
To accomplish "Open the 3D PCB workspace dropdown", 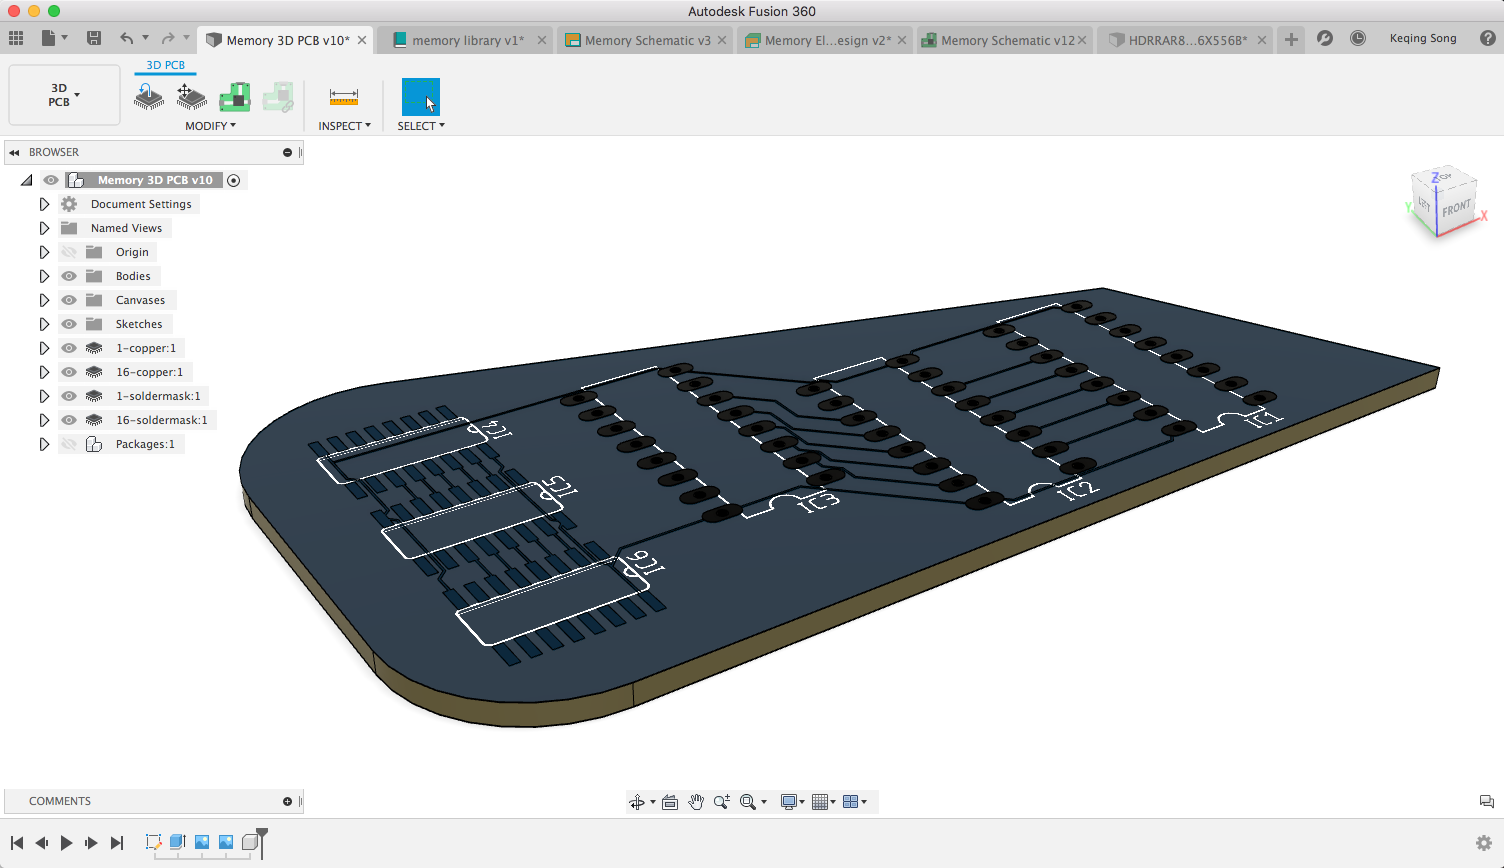I will point(64,95).
